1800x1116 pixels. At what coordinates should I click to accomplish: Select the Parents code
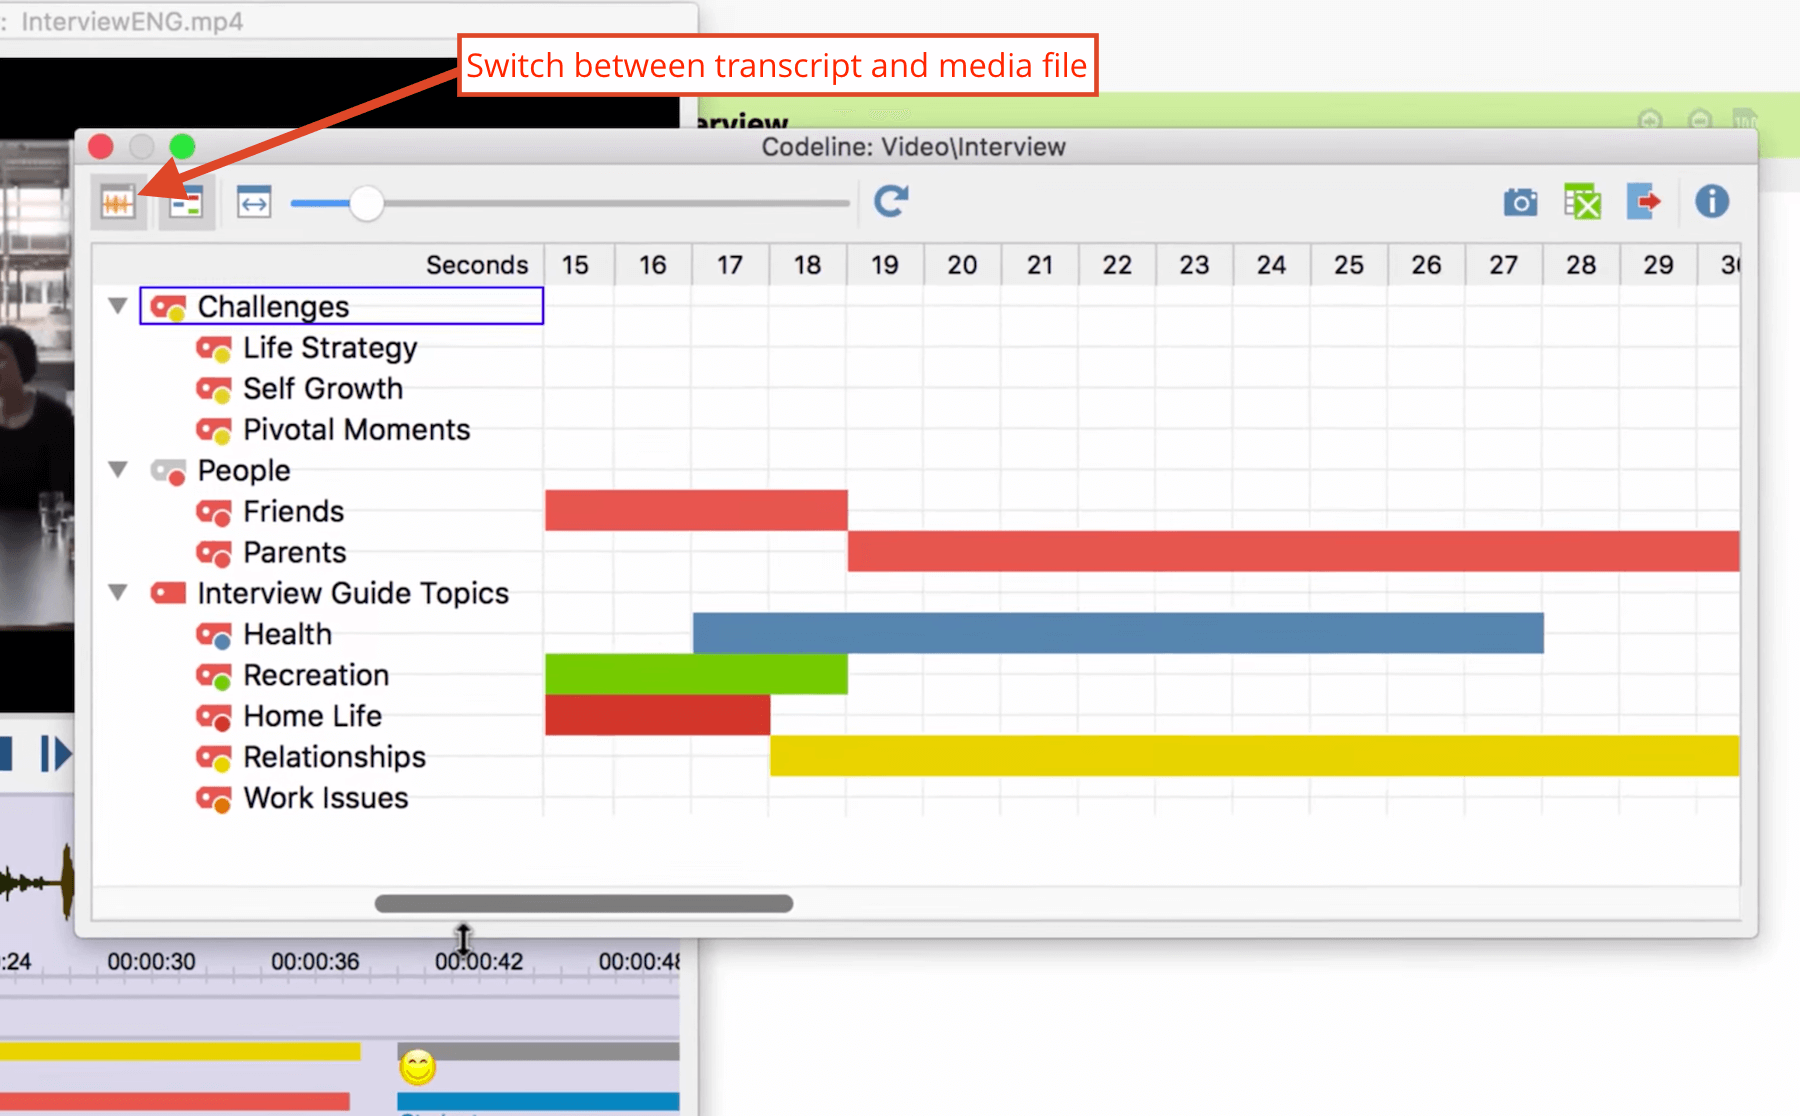295,552
